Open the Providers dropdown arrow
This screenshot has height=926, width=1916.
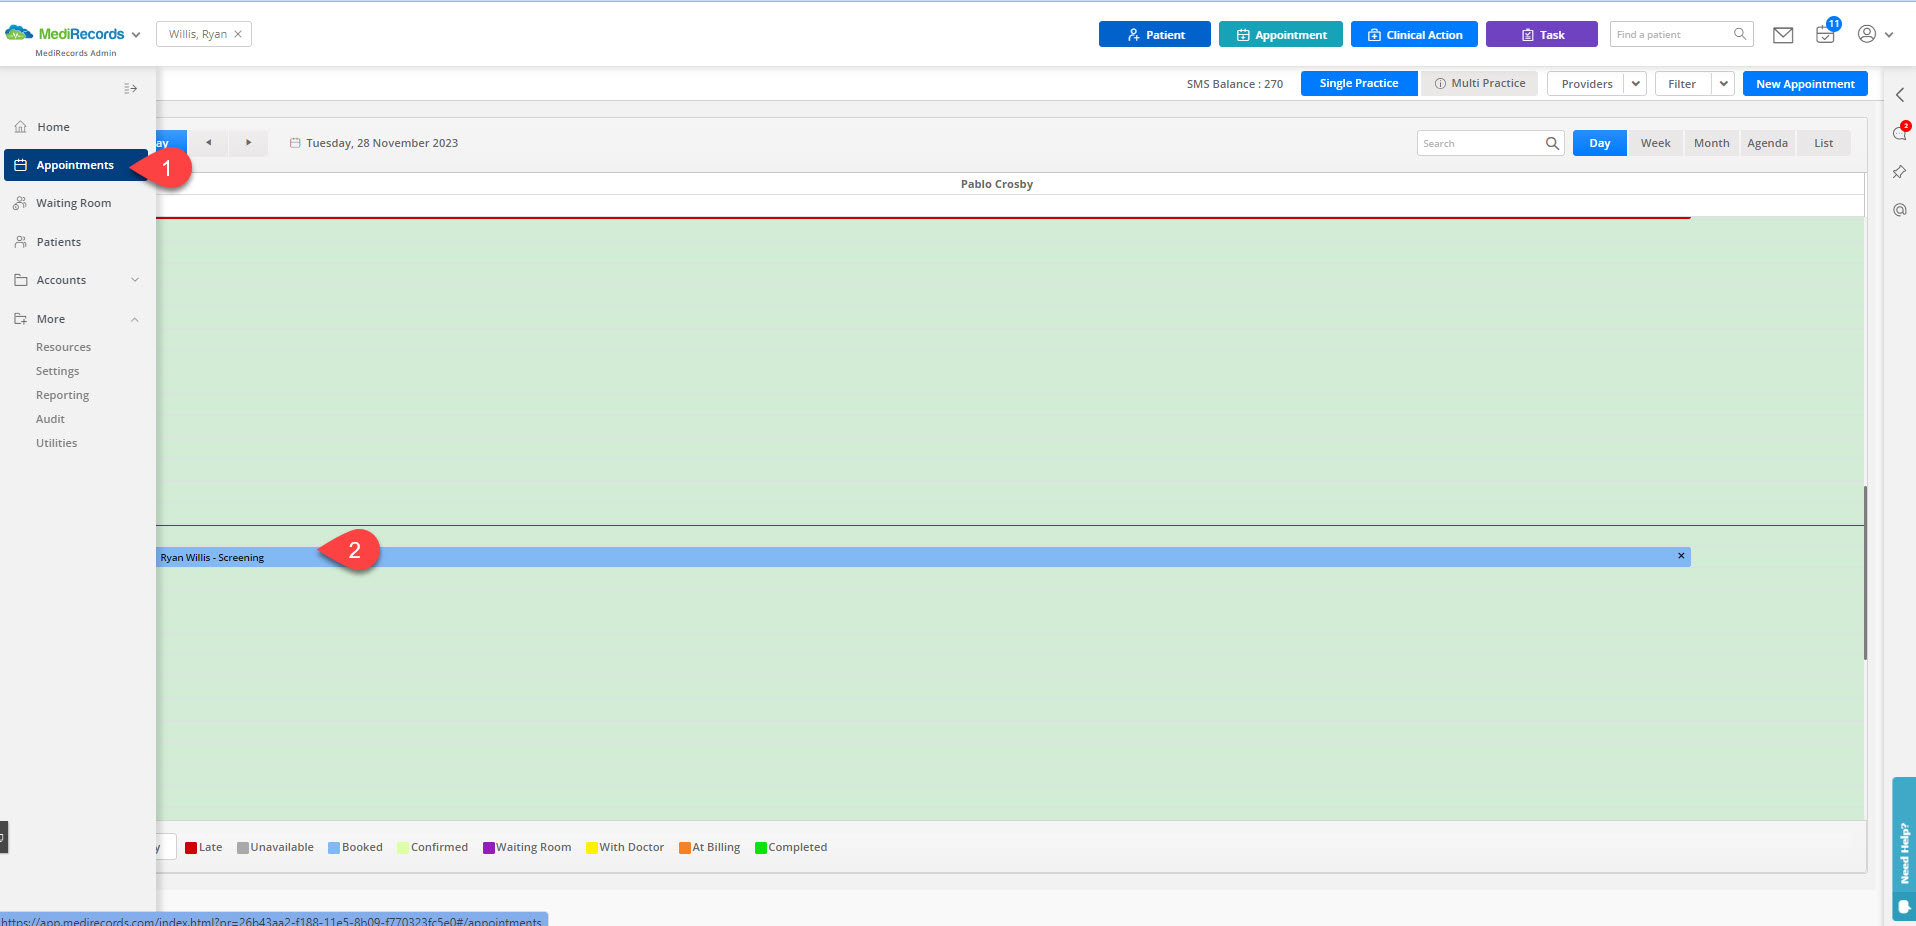click(x=1636, y=84)
